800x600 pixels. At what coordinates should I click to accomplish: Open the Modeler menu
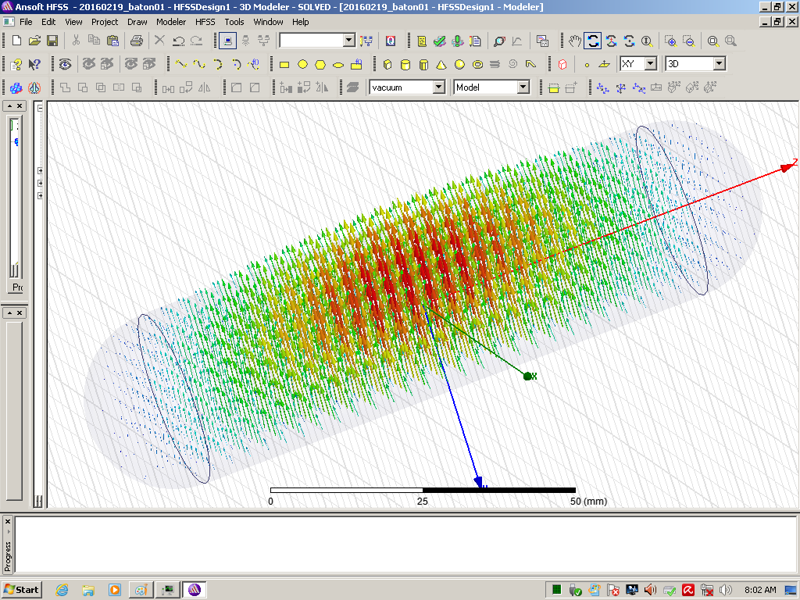click(171, 21)
